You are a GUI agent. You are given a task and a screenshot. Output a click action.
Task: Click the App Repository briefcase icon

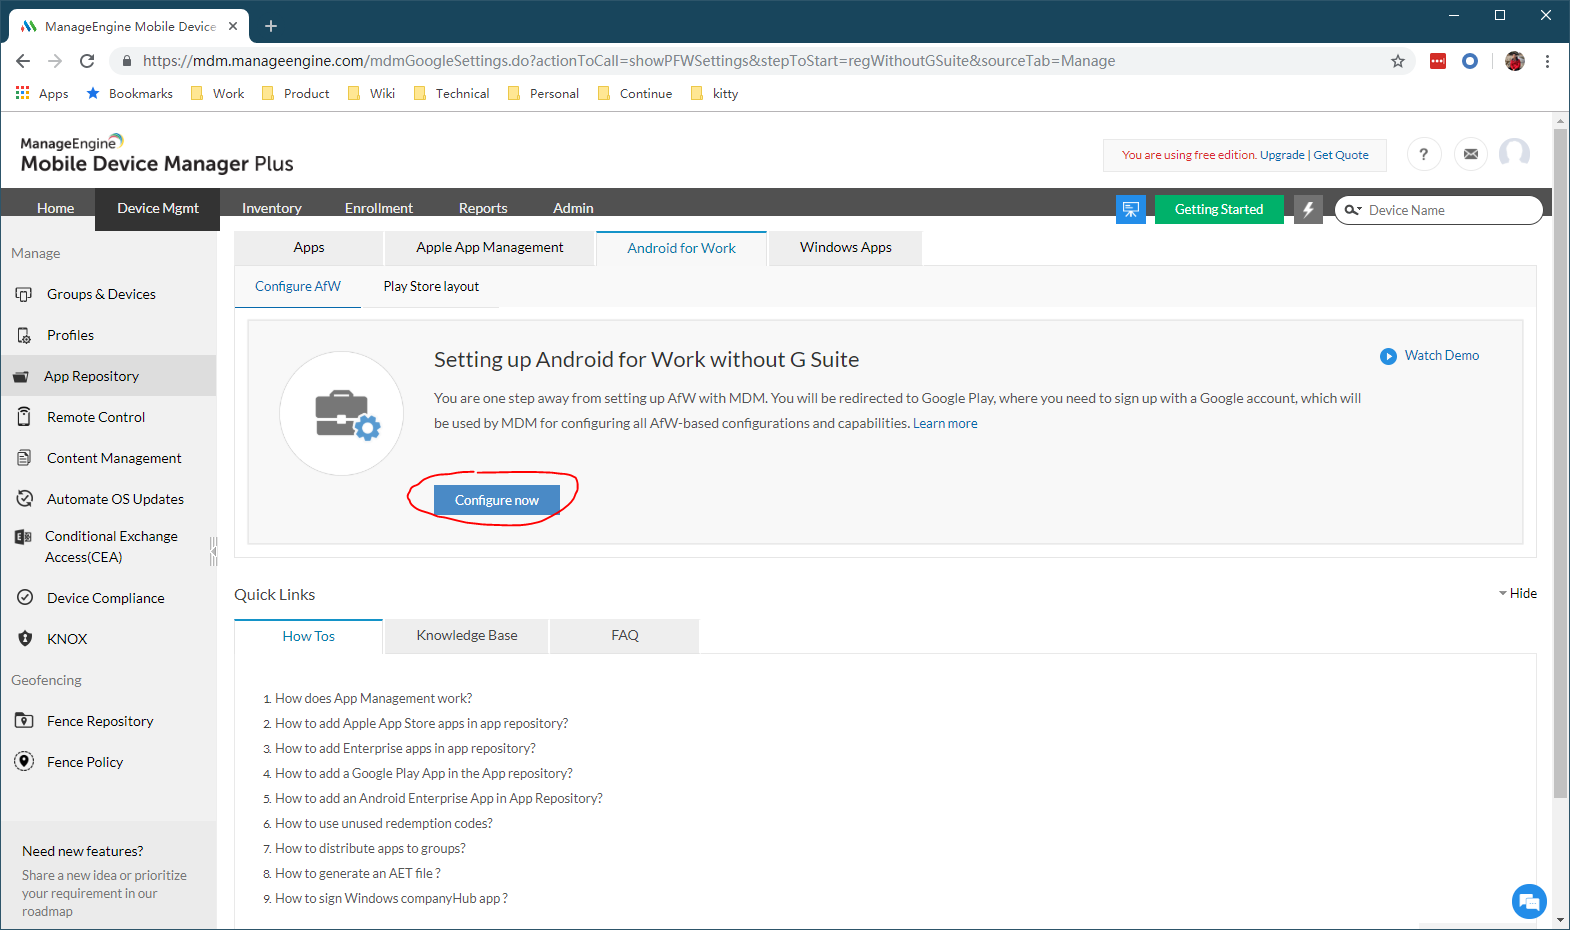pos(21,377)
